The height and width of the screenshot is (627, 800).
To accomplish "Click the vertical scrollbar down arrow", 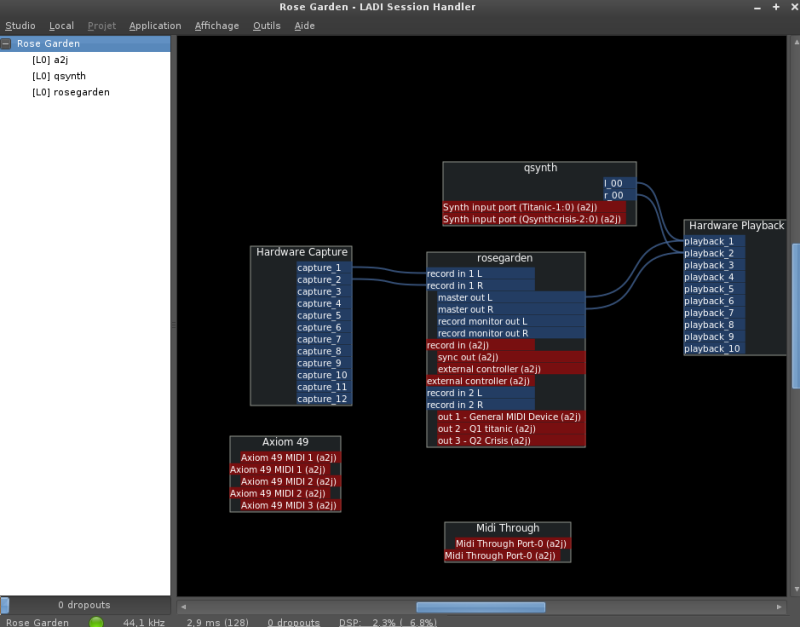I will (796, 589).
